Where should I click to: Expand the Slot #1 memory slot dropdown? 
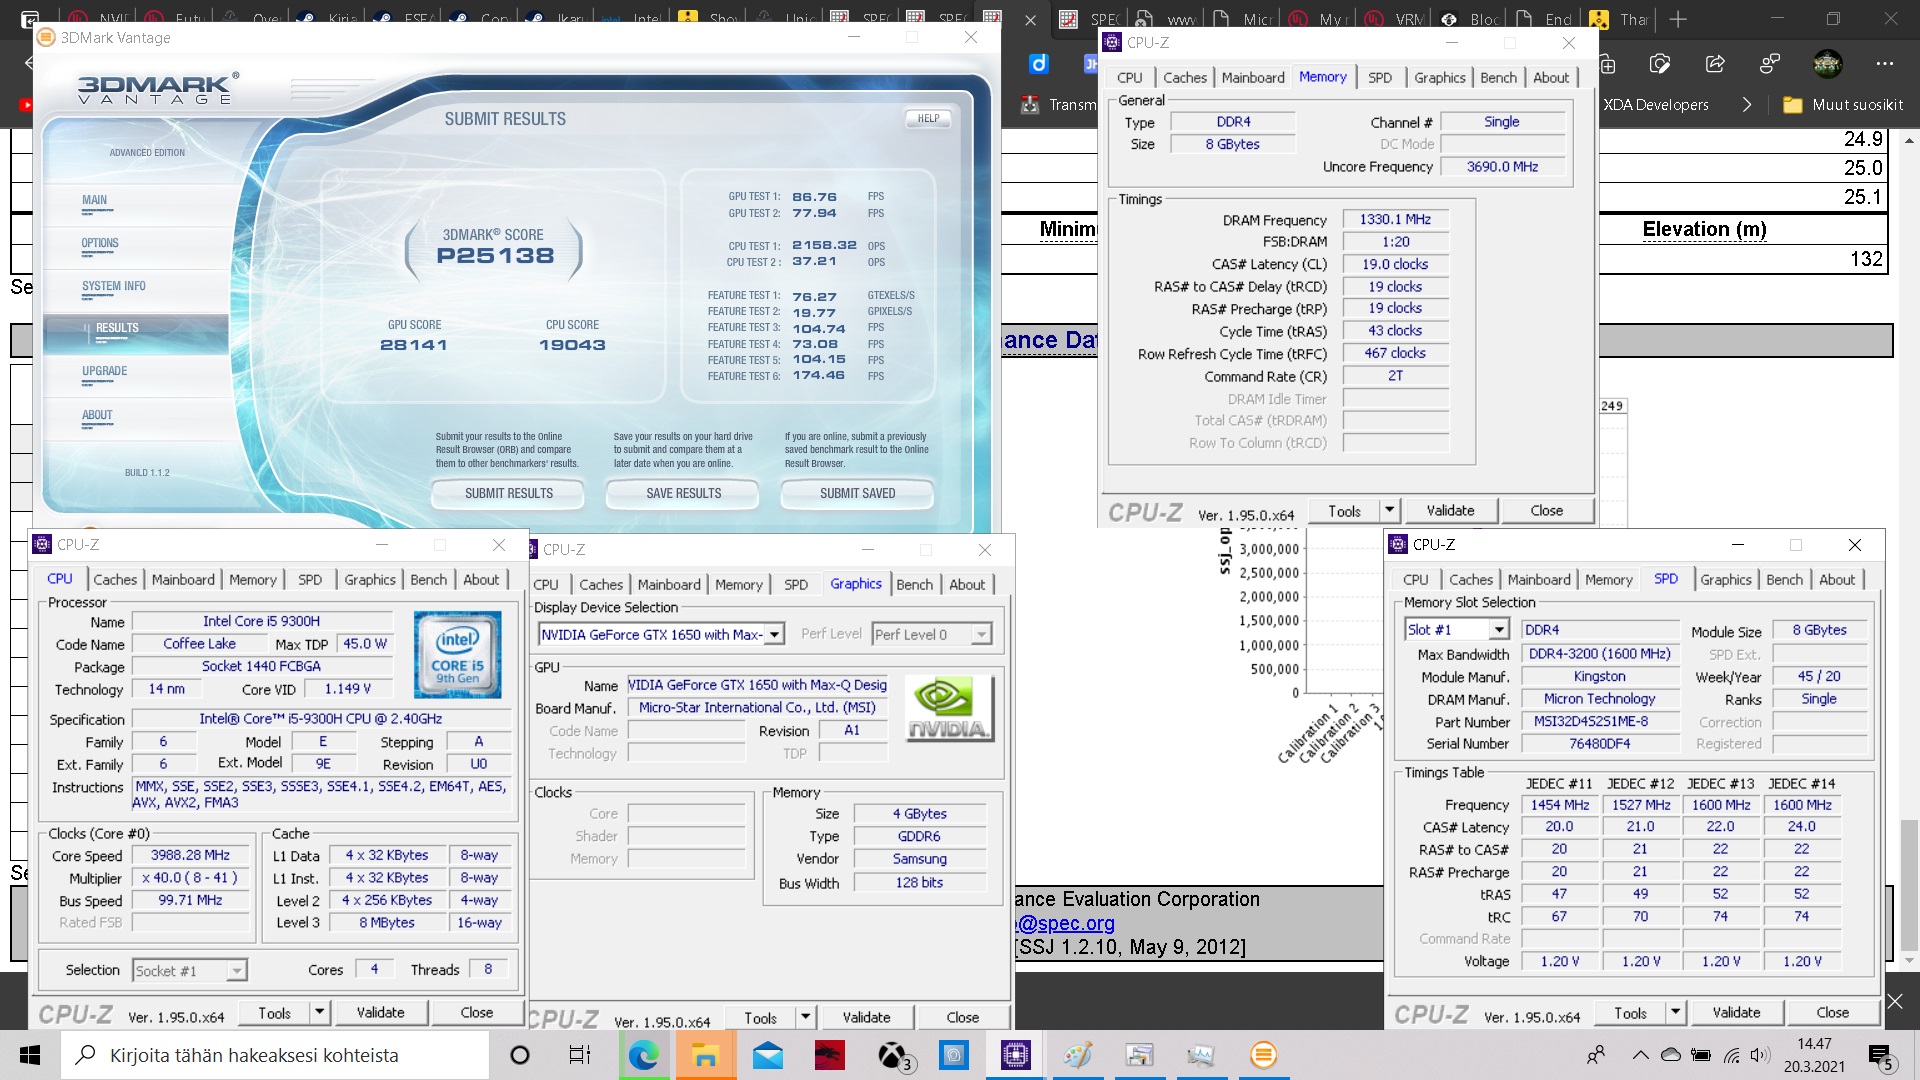pos(1498,629)
